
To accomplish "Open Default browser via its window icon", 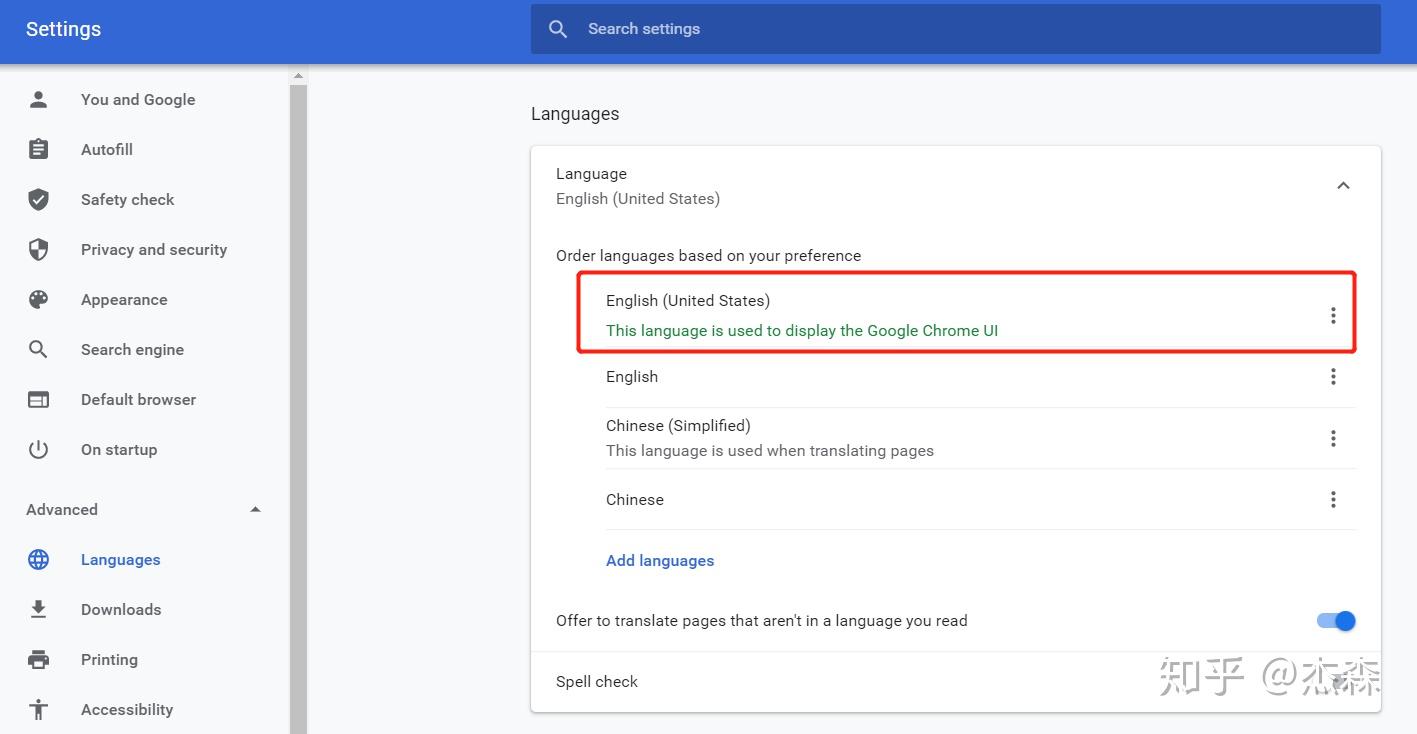I will click(x=38, y=399).
